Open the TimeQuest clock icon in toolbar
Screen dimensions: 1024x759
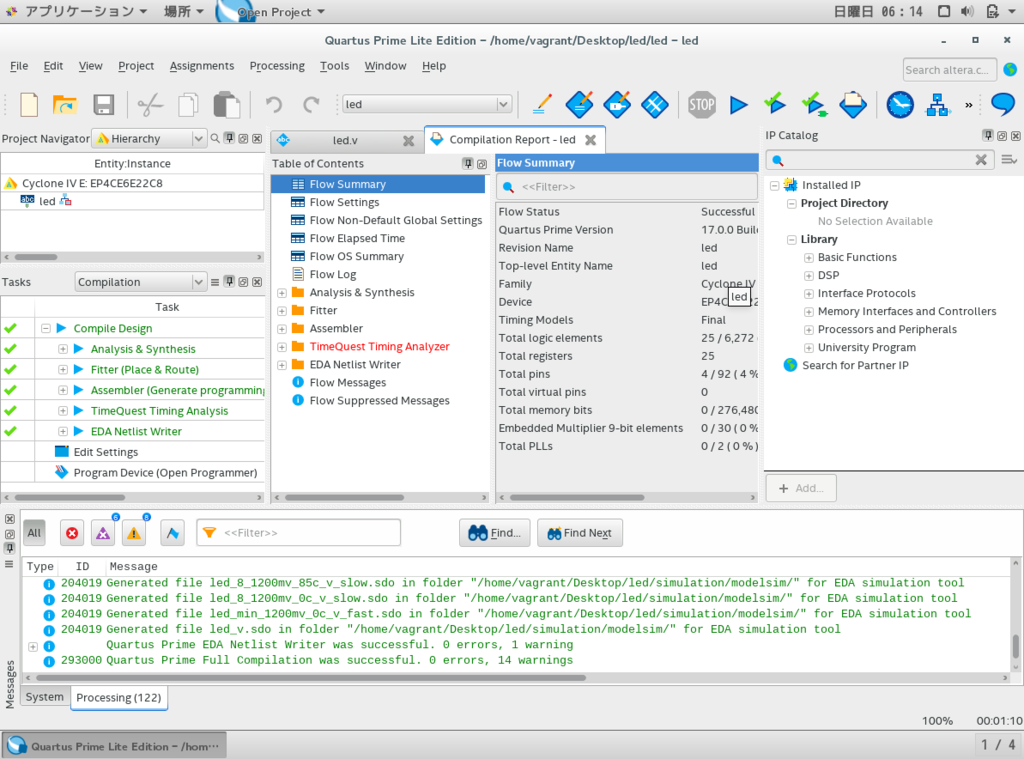900,105
